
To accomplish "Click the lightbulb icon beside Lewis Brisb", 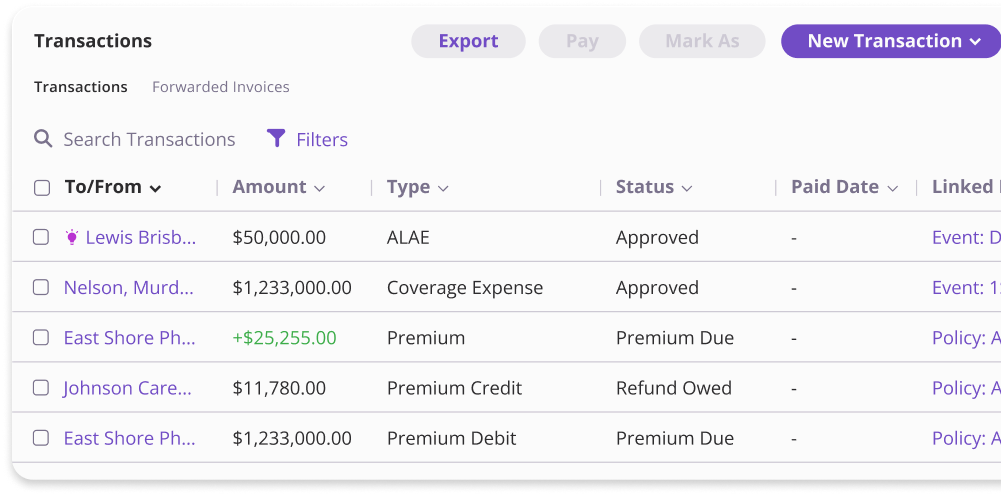I will (72, 238).
